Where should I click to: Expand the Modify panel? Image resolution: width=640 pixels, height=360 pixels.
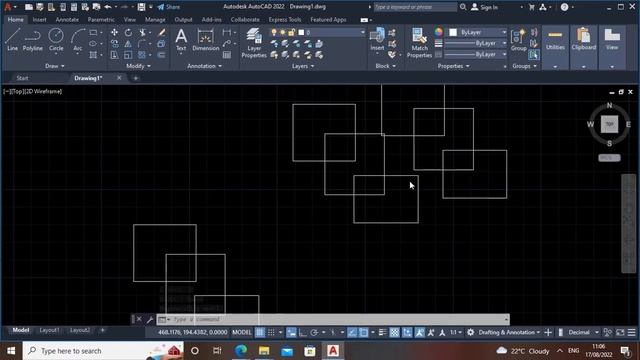click(x=138, y=66)
